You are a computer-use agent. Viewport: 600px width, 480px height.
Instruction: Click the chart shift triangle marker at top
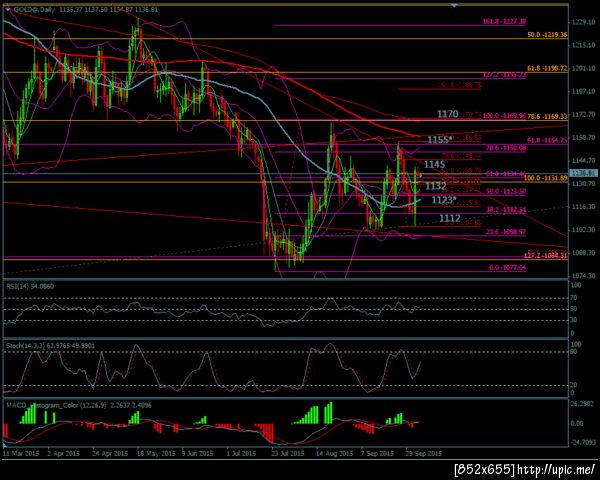pyautogui.click(x=454, y=6)
